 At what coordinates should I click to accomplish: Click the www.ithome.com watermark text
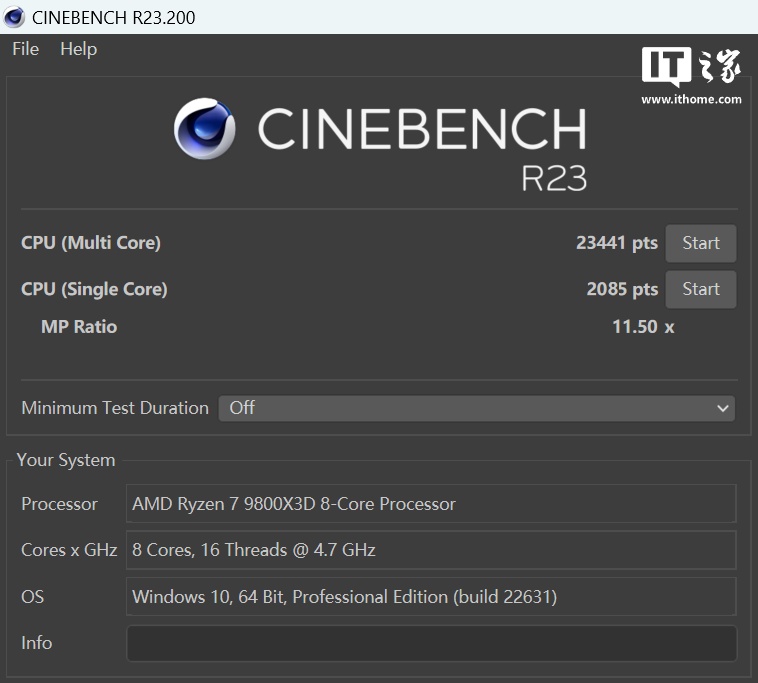coord(691,99)
